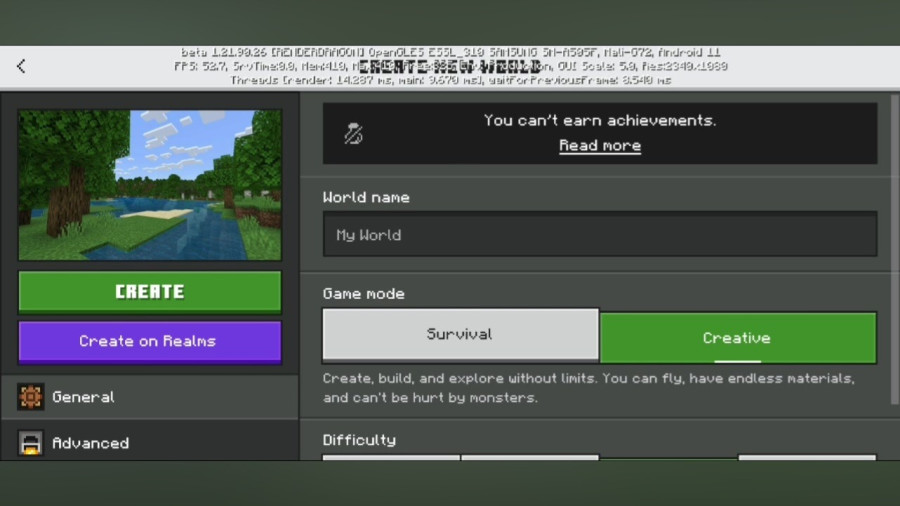Click the "Difficulty" heading
Viewport: 900px width, 506px height.
[x=359, y=440]
